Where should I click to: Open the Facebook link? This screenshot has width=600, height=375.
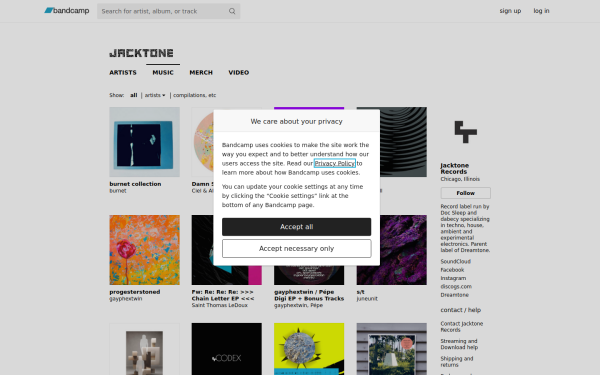[x=452, y=270]
